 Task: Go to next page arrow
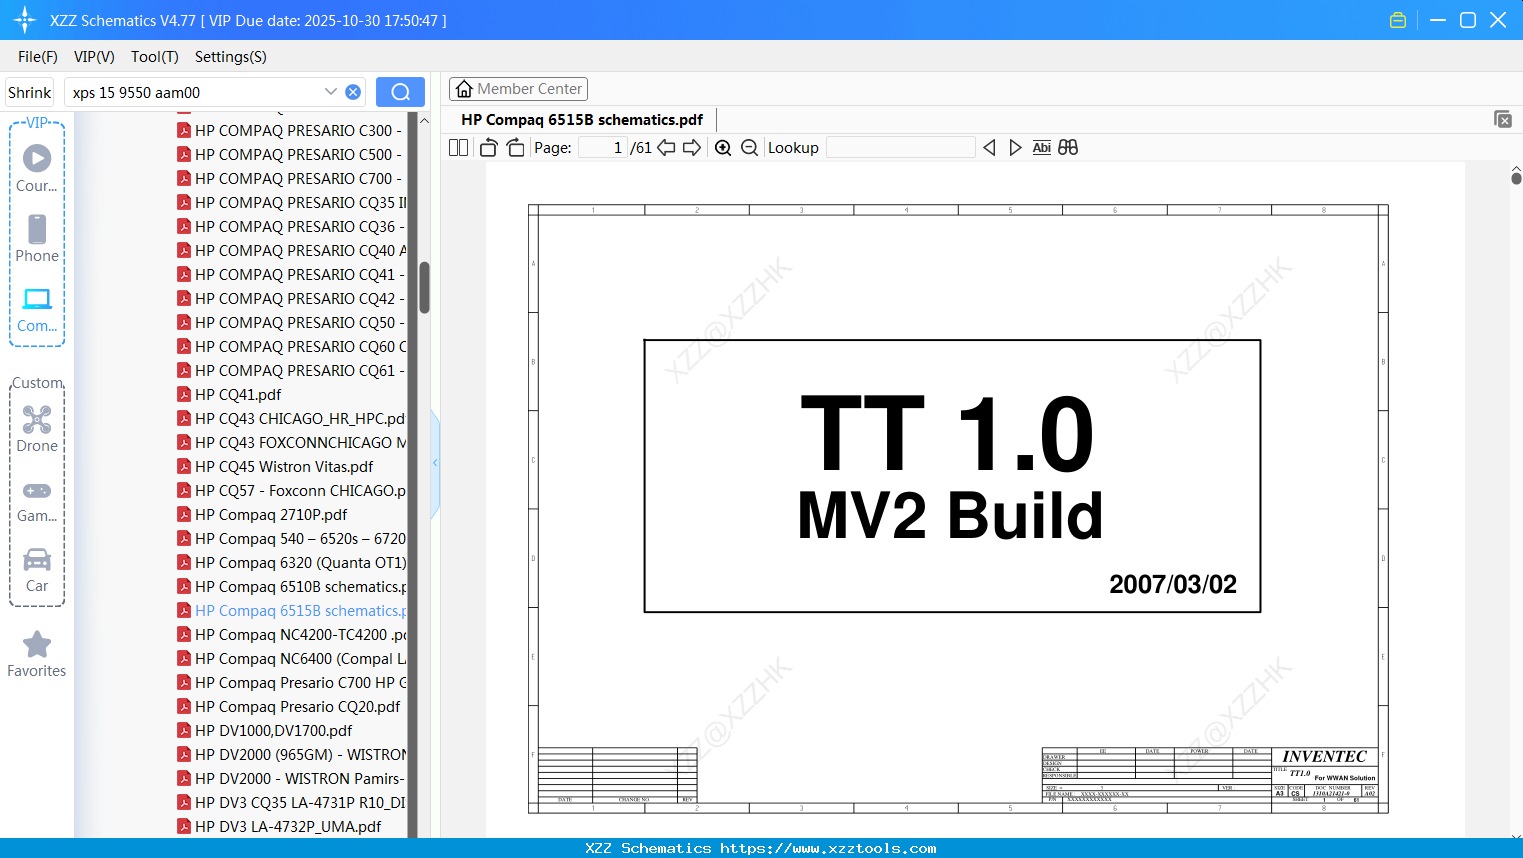(692, 148)
